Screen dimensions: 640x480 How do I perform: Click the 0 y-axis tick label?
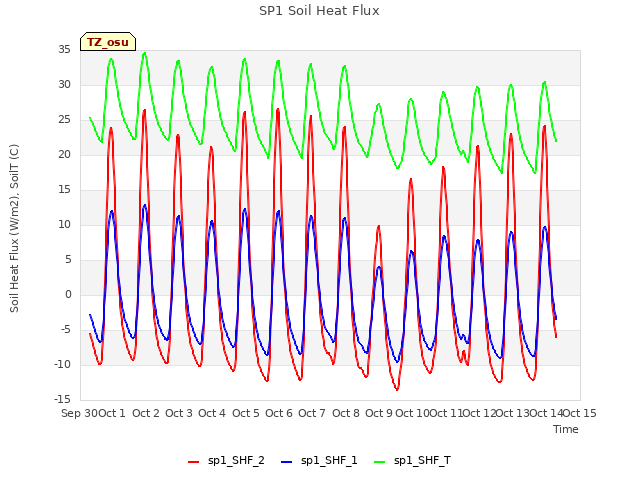click(68, 294)
